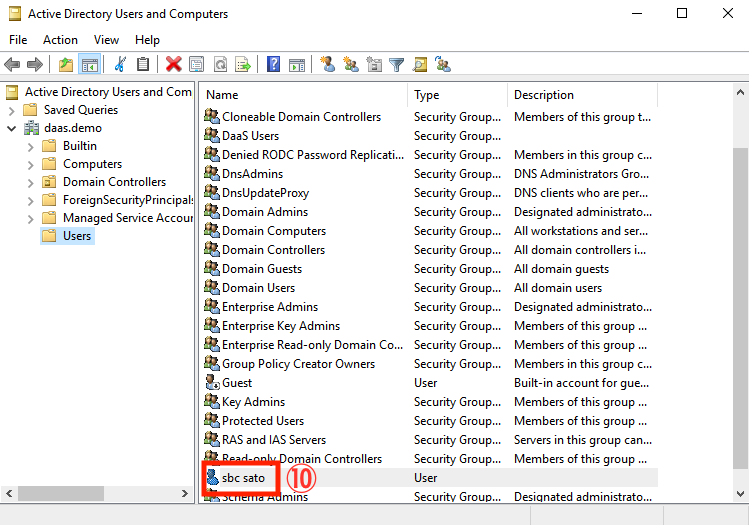
Task: Click the Saved Queries folder icon
Action: [30, 110]
